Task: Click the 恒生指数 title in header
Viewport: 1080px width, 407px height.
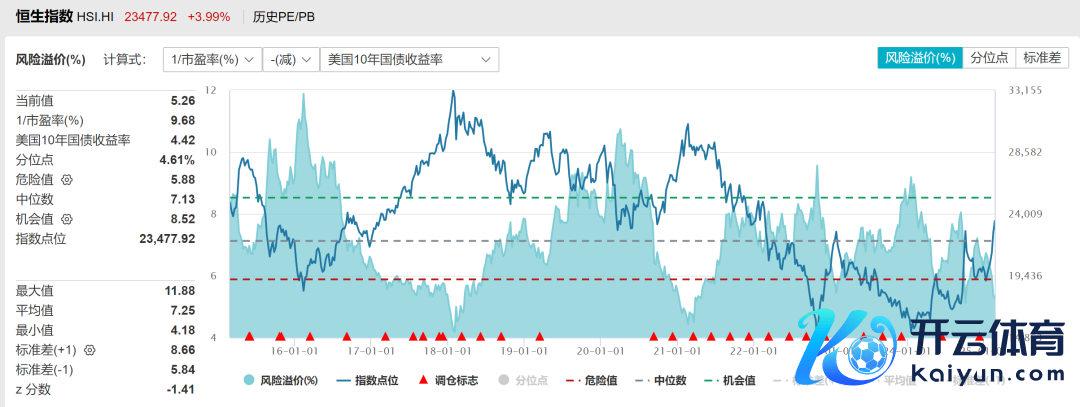Action: pos(43,16)
